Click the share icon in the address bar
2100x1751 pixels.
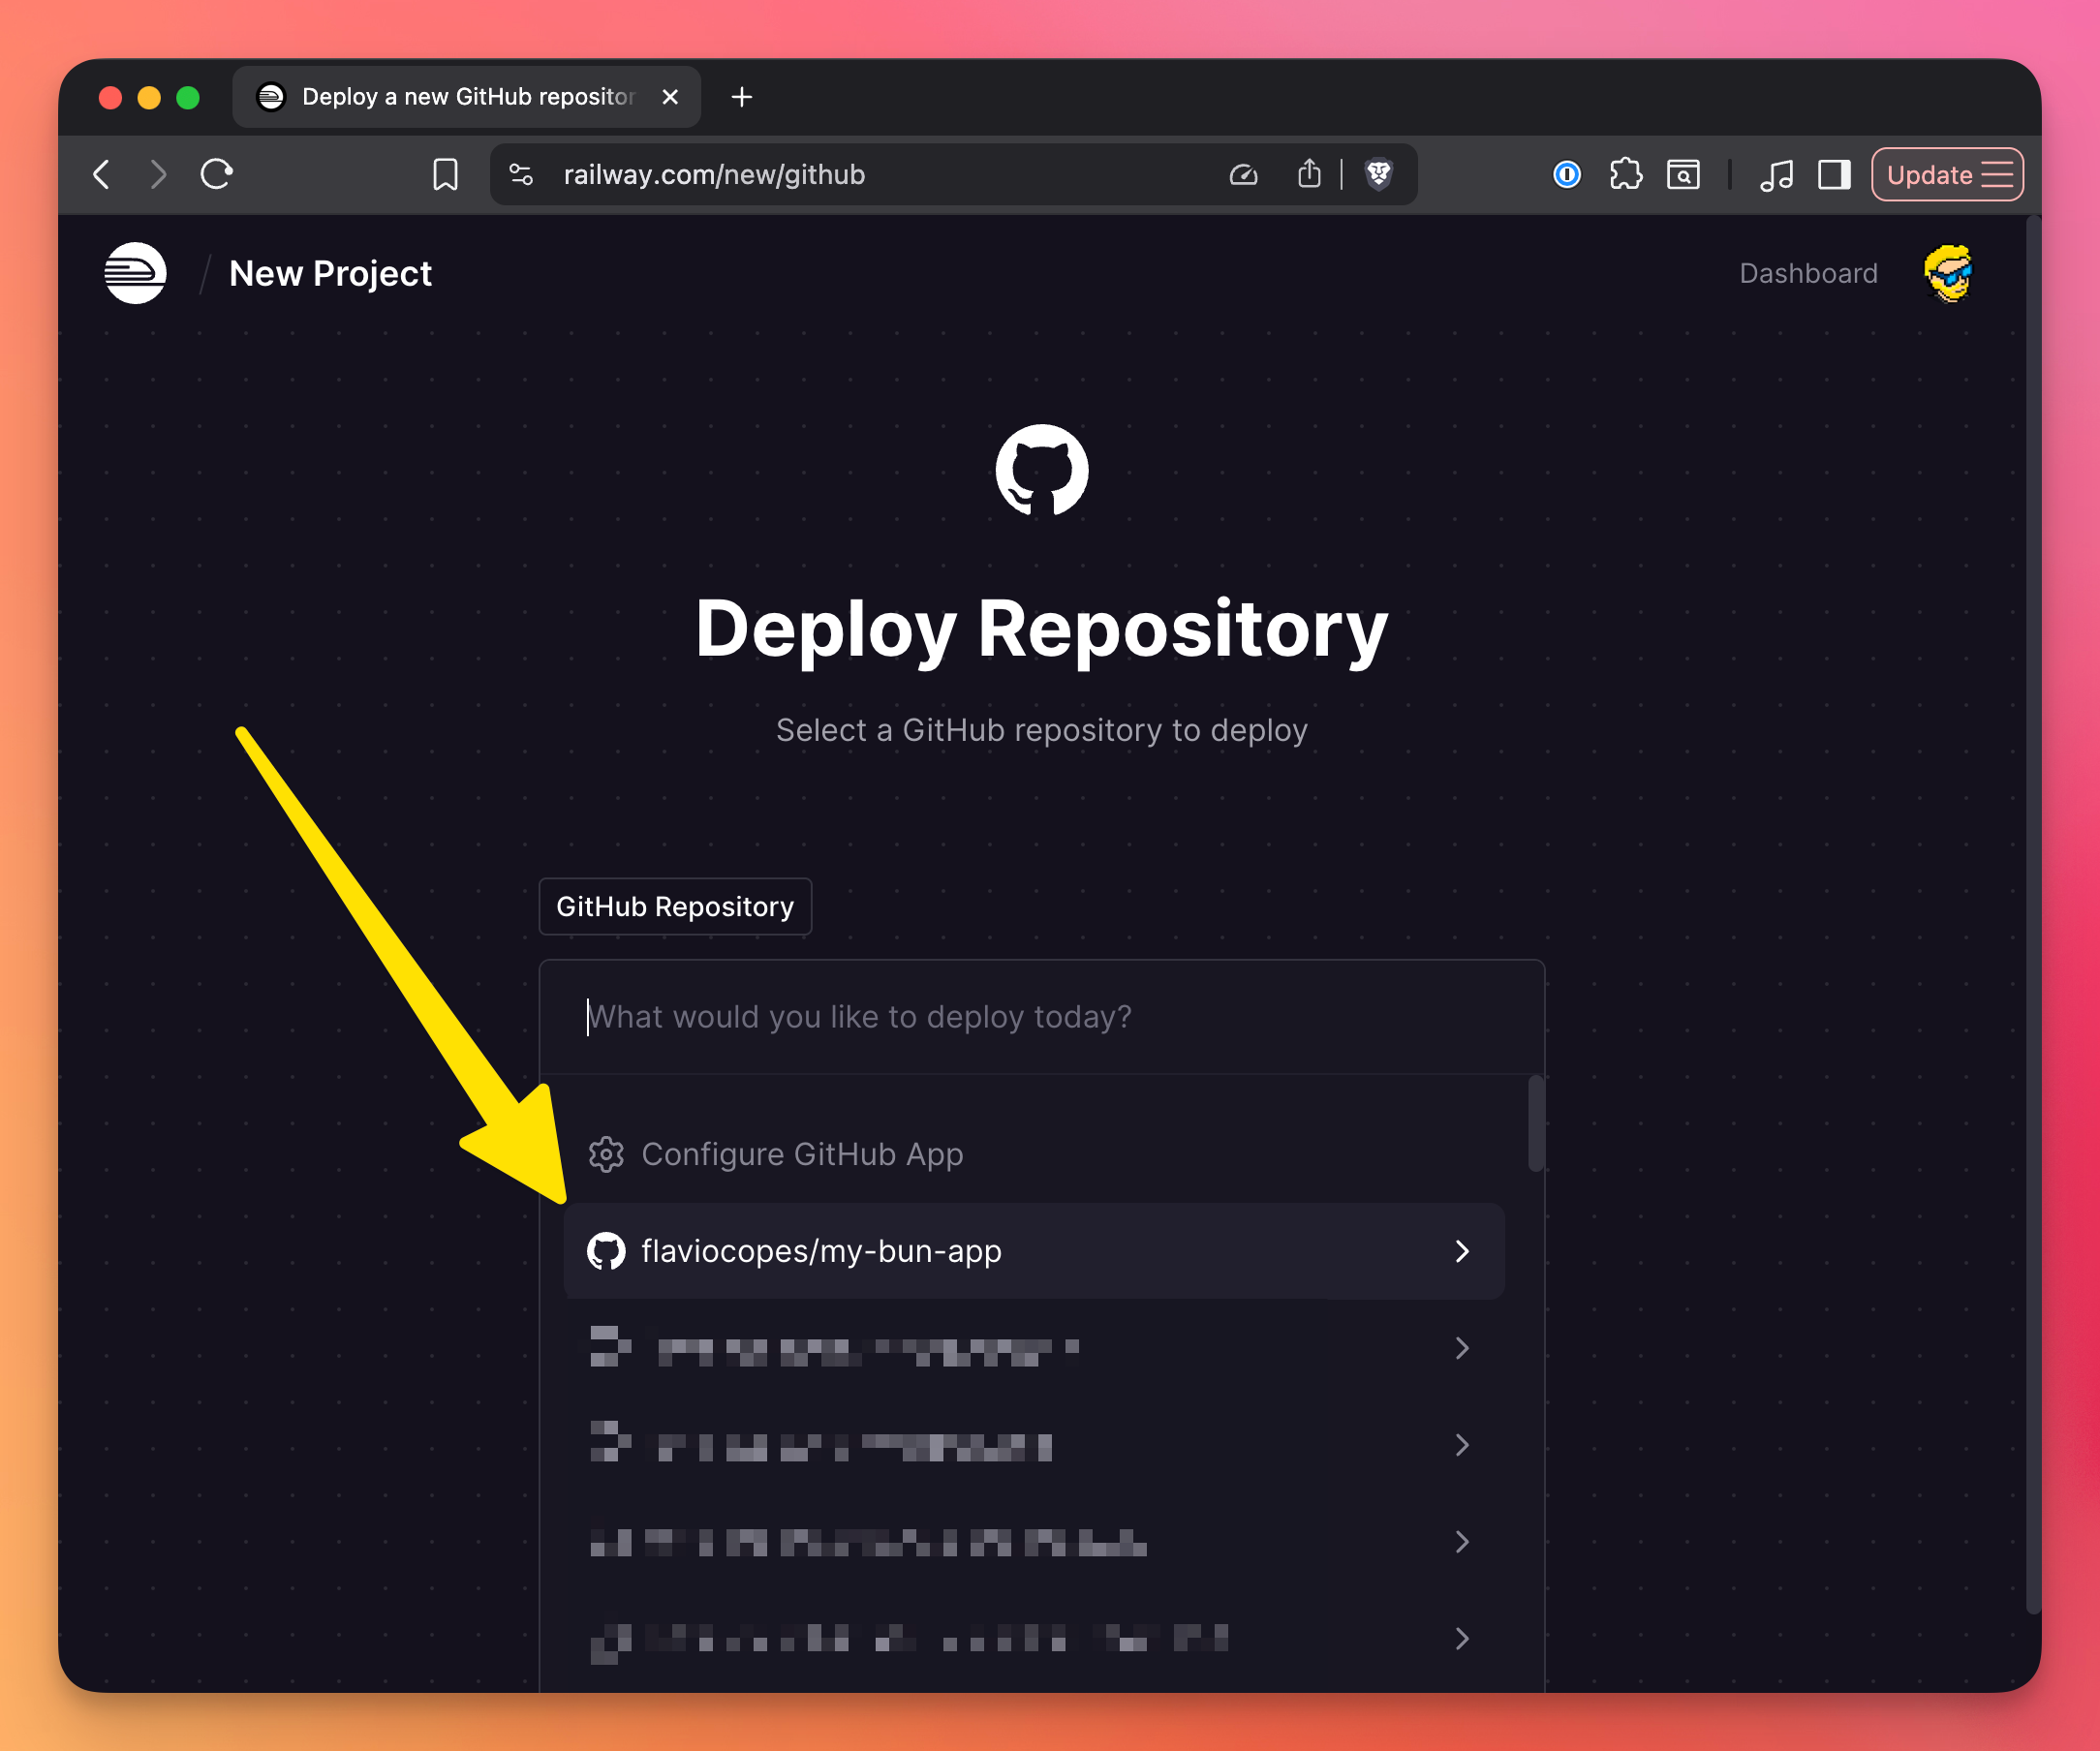1309,175
